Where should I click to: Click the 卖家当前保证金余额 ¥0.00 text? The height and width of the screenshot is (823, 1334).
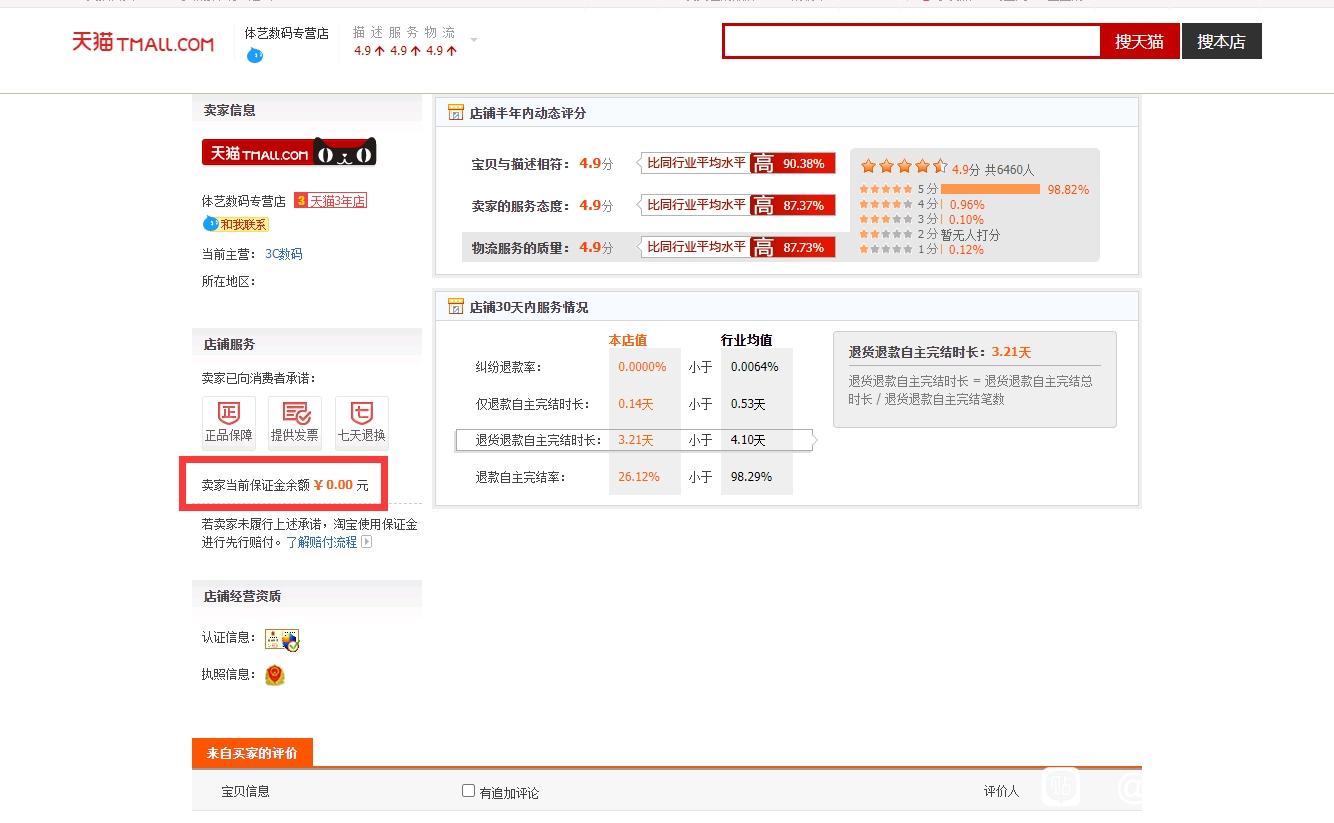point(285,485)
